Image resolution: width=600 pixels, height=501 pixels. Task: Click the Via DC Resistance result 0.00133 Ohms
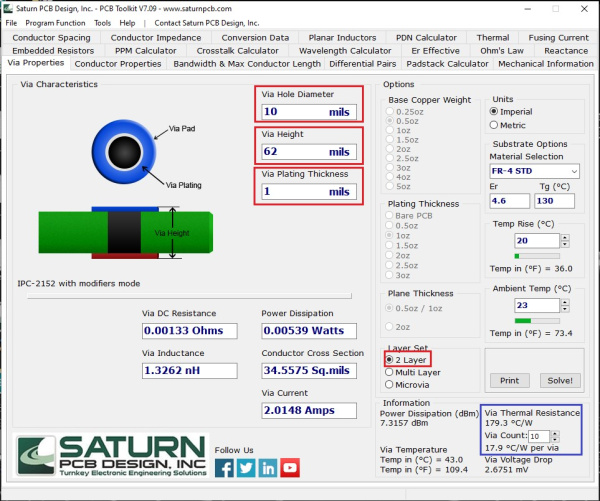pyautogui.click(x=189, y=331)
